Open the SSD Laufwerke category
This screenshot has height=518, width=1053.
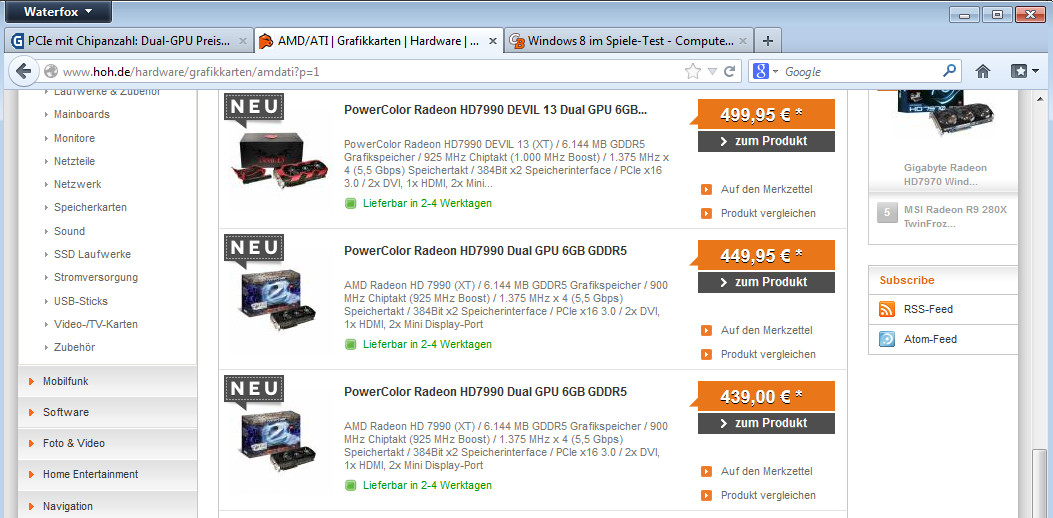(92, 255)
